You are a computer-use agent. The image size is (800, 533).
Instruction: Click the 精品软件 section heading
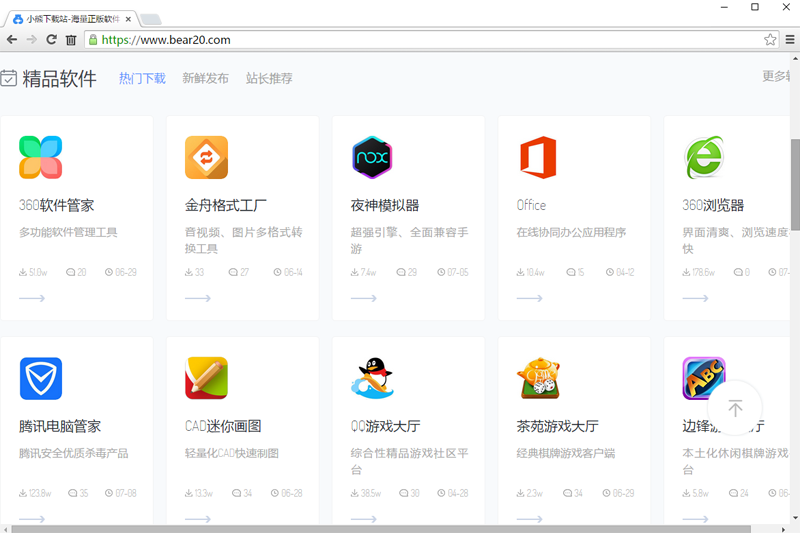pyautogui.click(x=59, y=79)
